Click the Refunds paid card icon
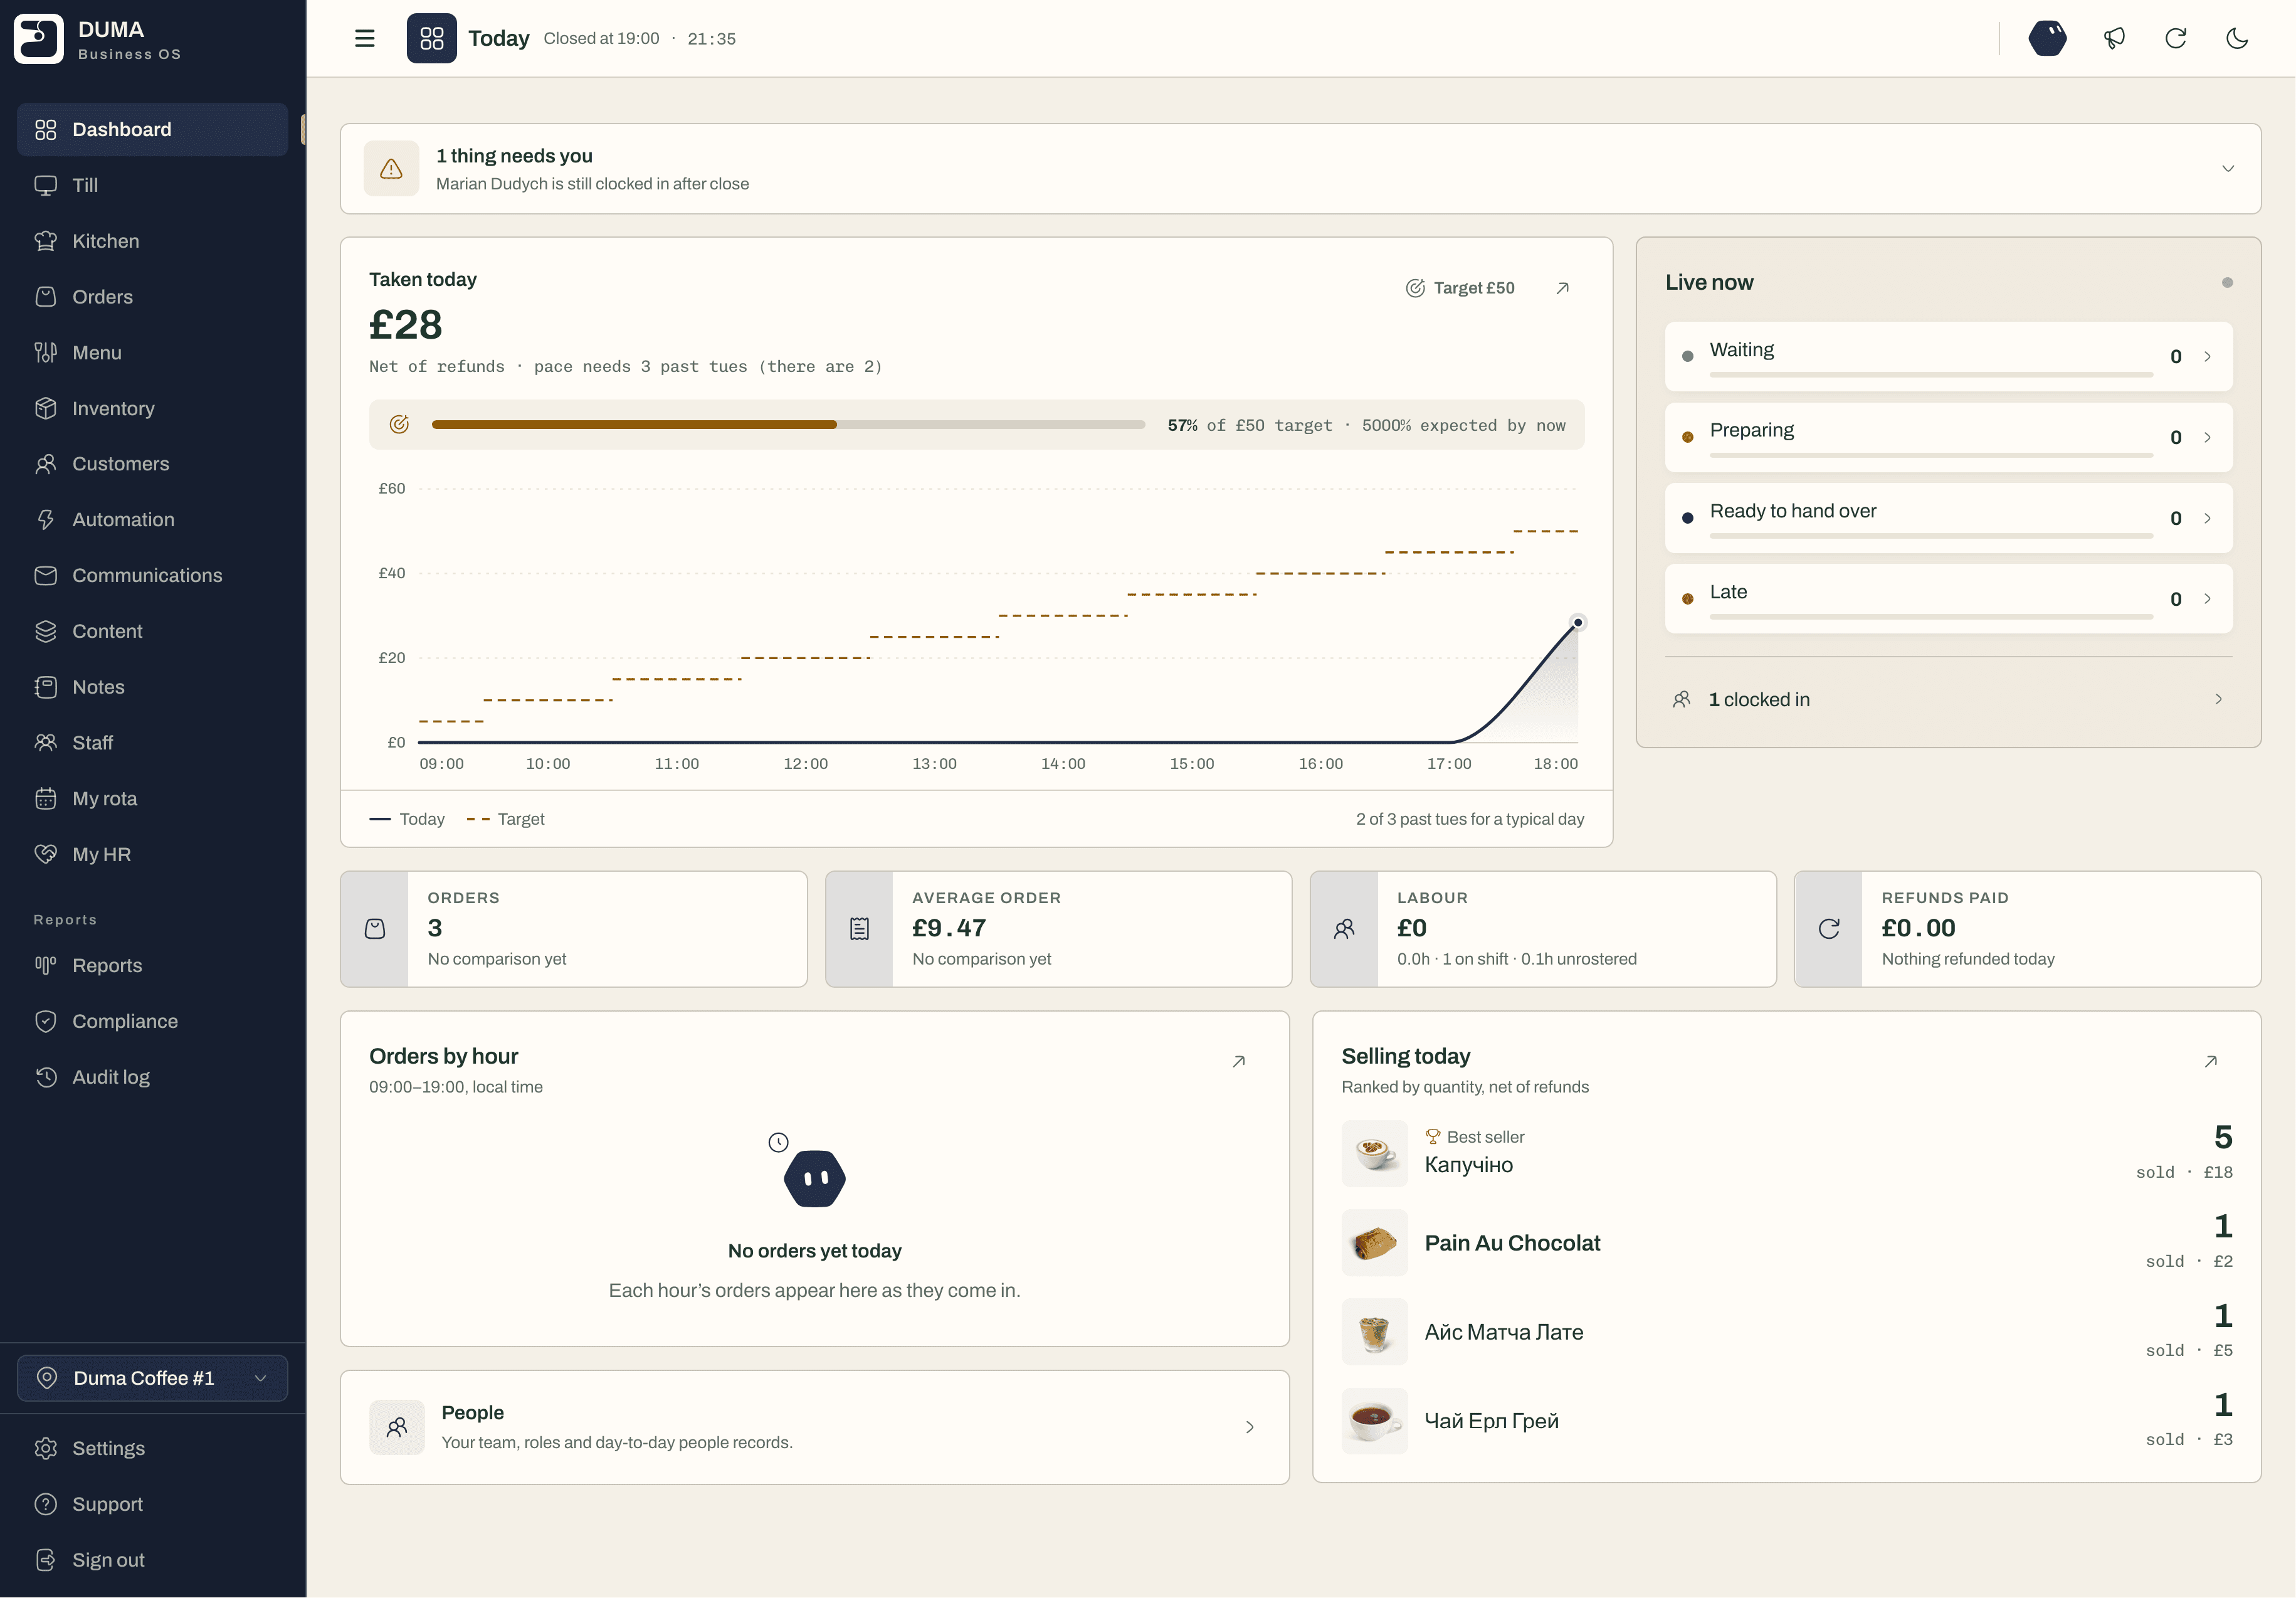Viewport: 2296px width, 1598px height. (1828, 929)
